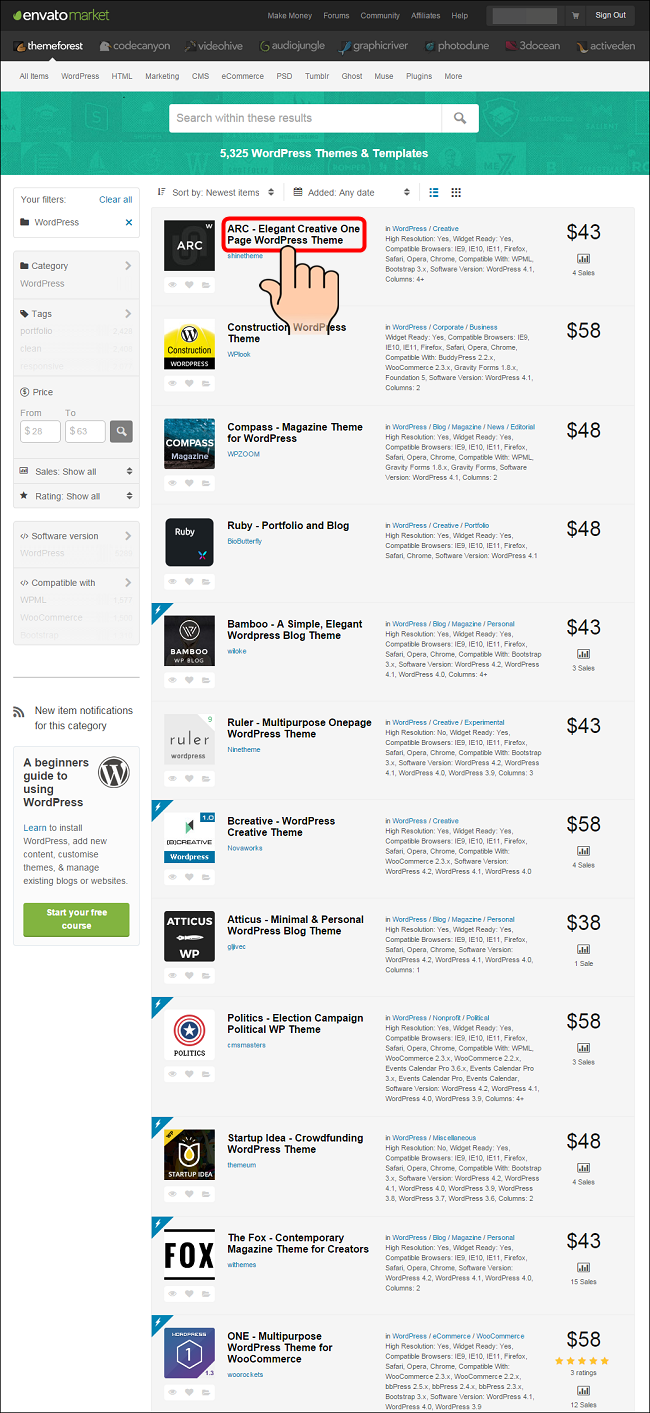The height and width of the screenshot is (1413, 650).
Task: Click the five-star rating of ONE Multipurpose theme
Action: 583,1361
